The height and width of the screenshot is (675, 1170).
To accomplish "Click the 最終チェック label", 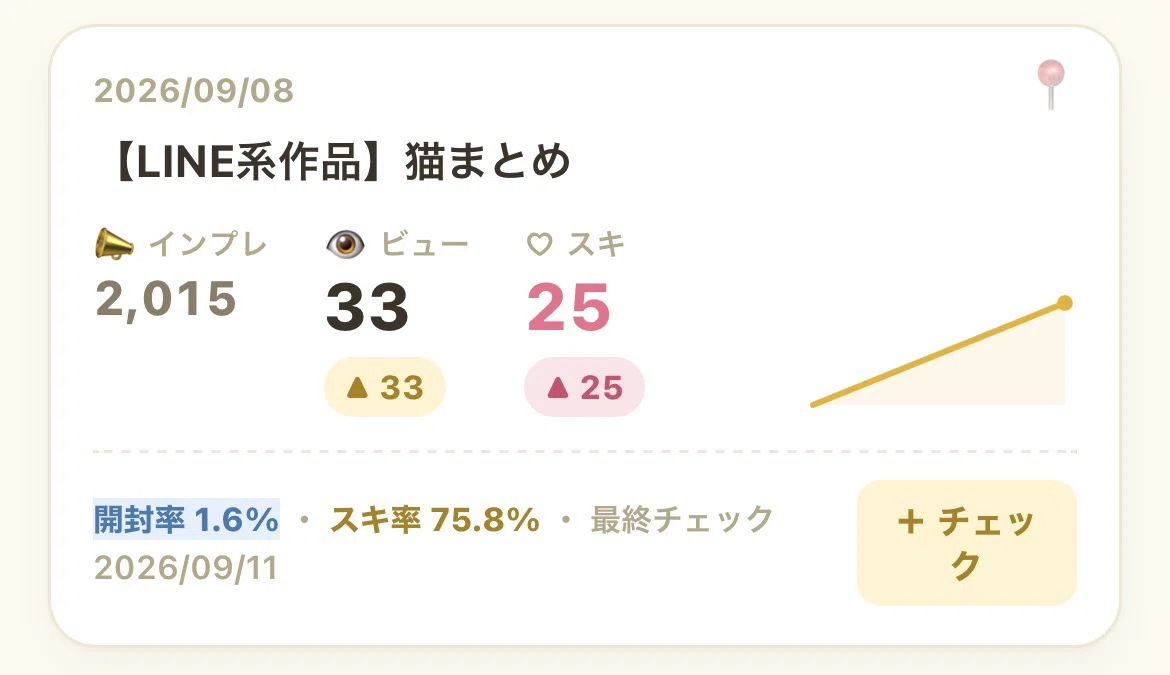I will point(682,519).
